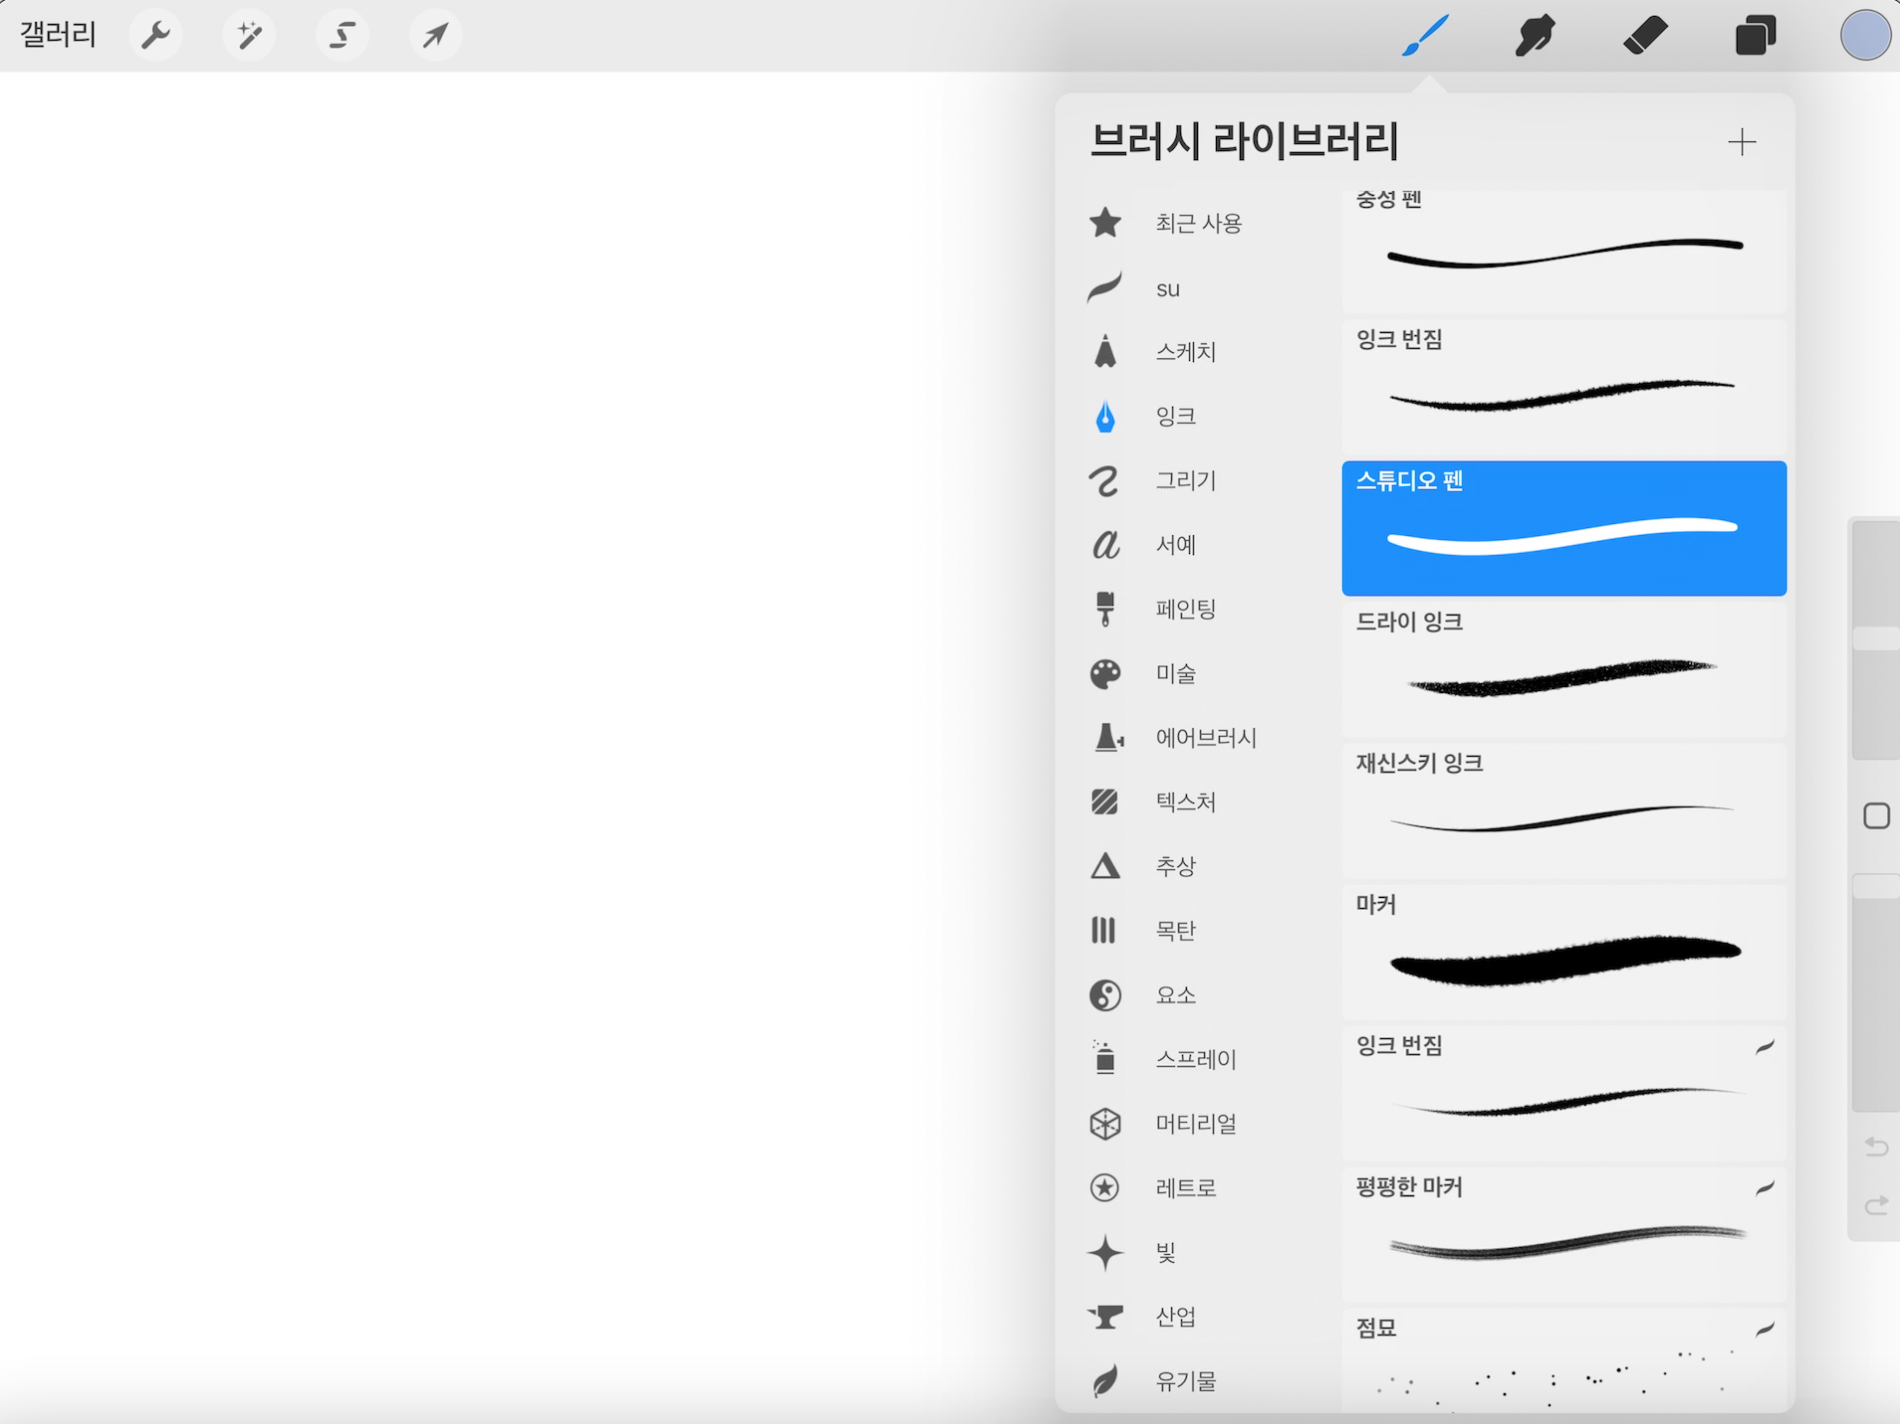Screen dimensions: 1900x1424
Task: Choose the 재신스키 잉크 brush
Action: pos(1564,810)
